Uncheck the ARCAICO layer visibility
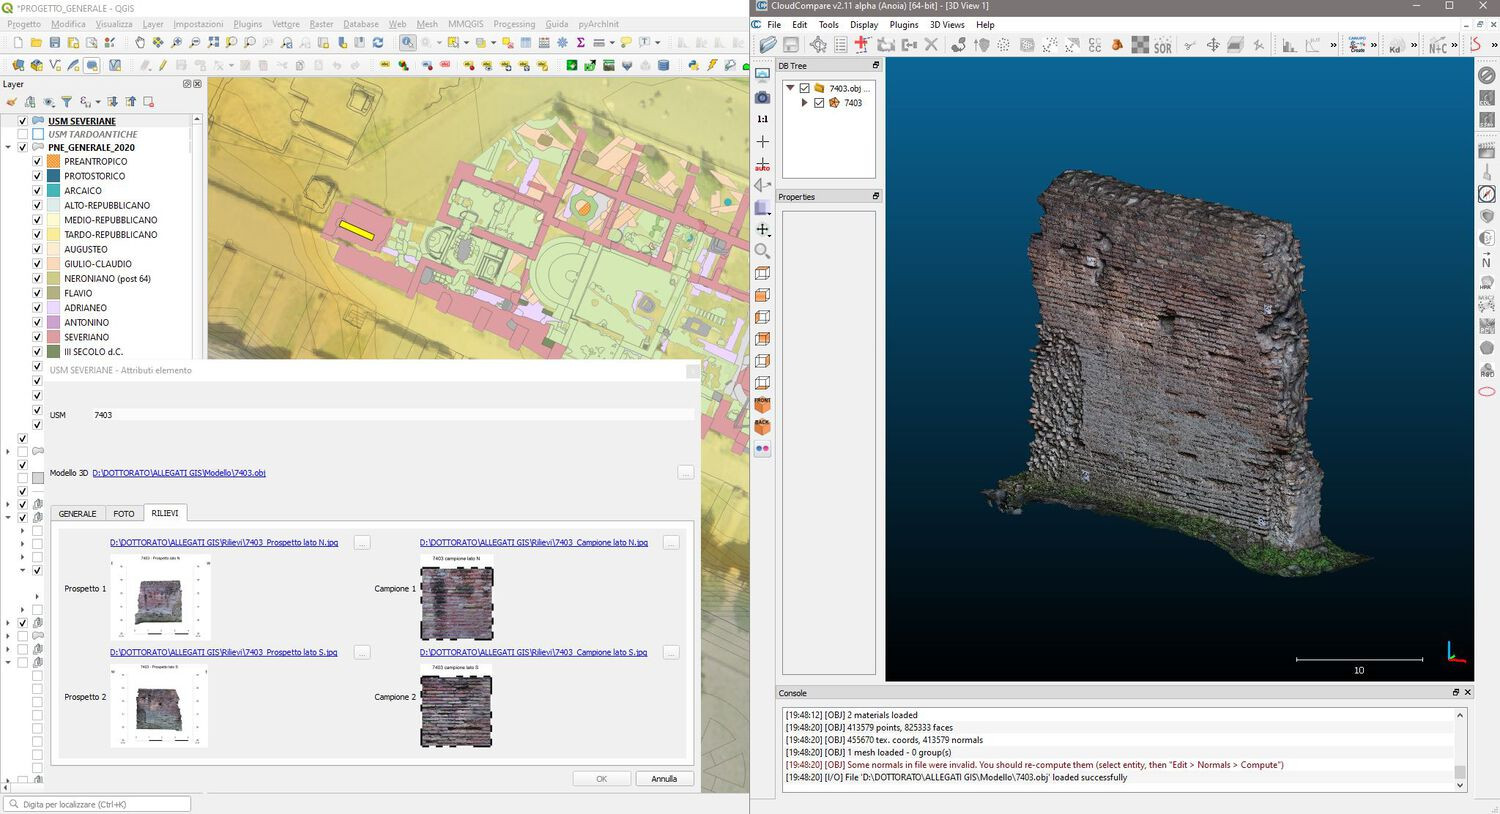This screenshot has height=814, width=1500. point(37,190)
